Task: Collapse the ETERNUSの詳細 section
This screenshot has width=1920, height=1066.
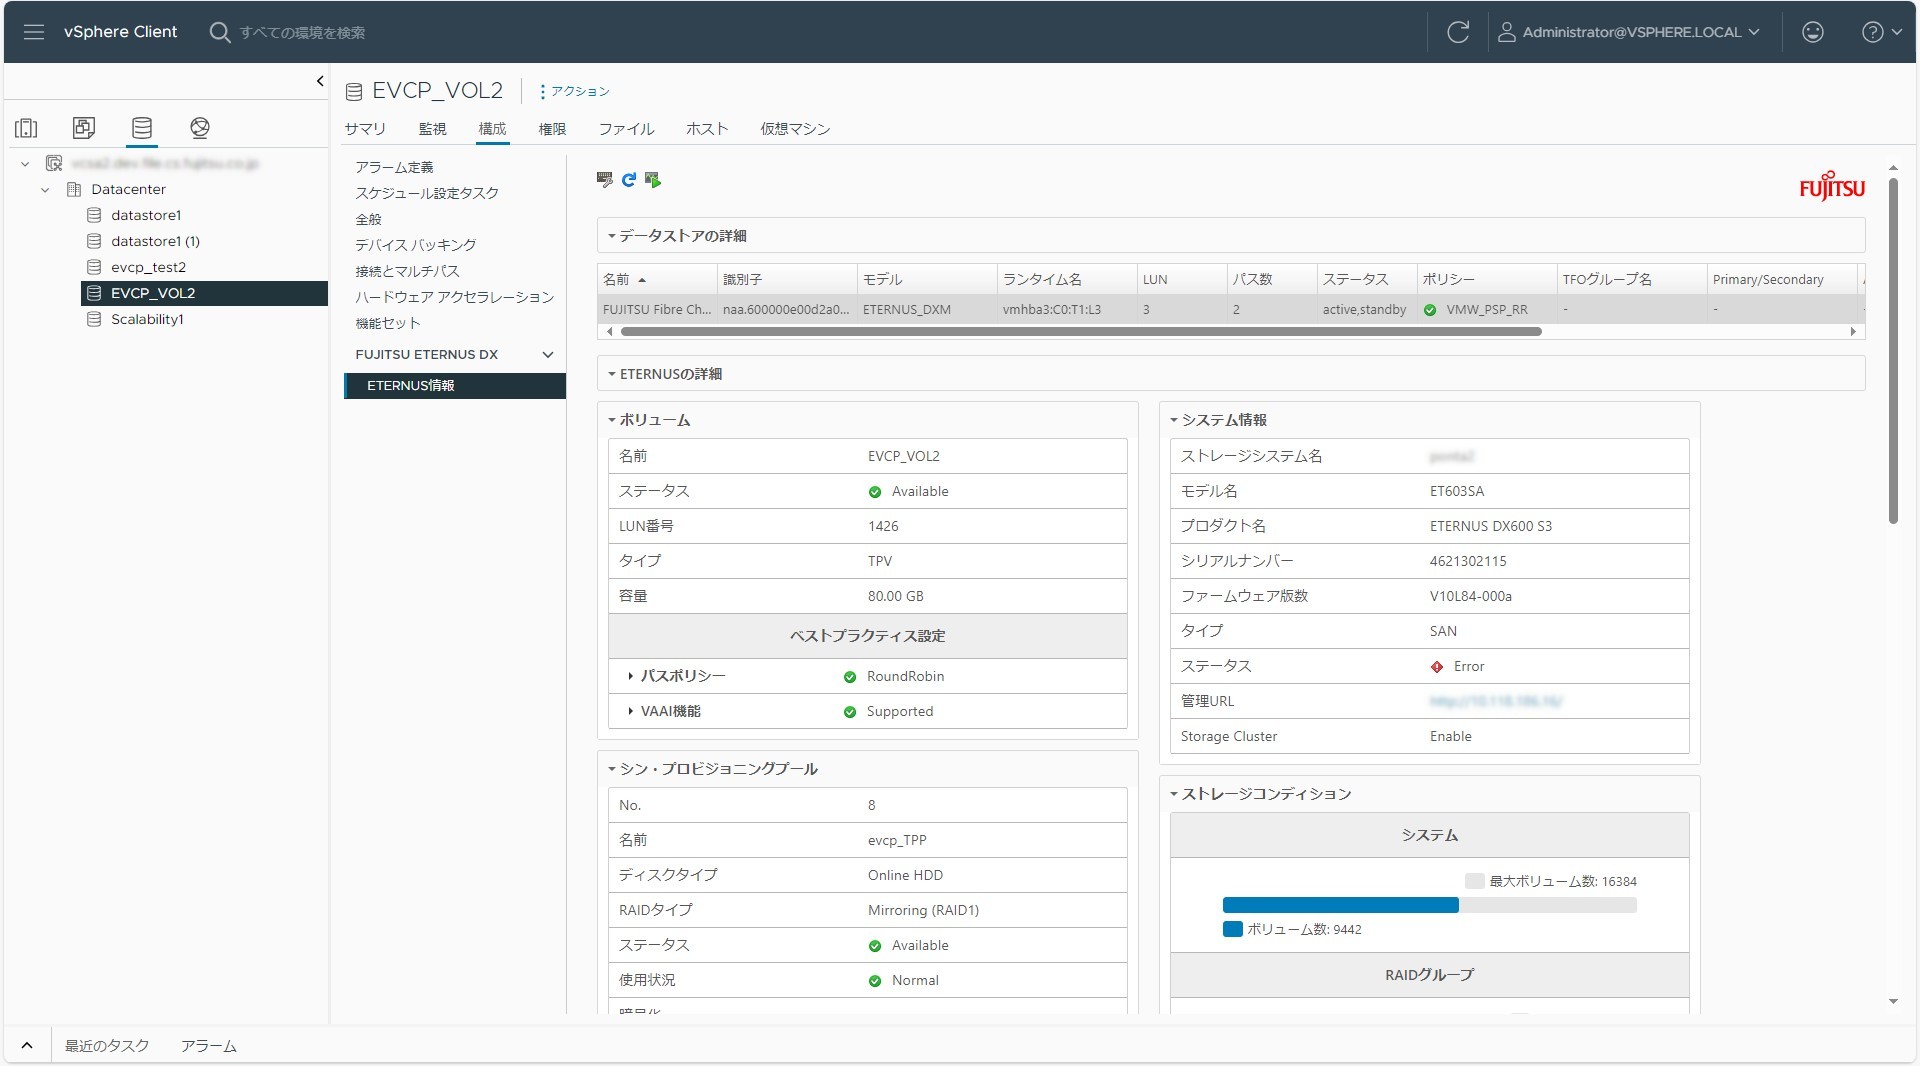Action: (x=611, y=374)
